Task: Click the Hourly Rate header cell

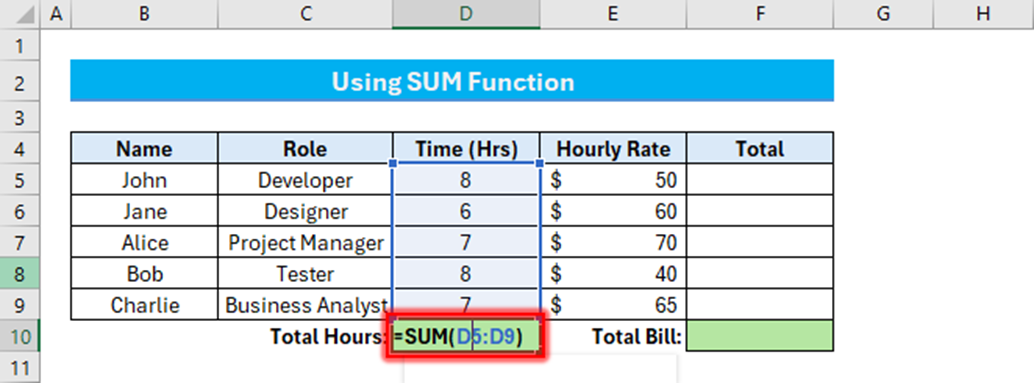Action: tap(613, 149)
